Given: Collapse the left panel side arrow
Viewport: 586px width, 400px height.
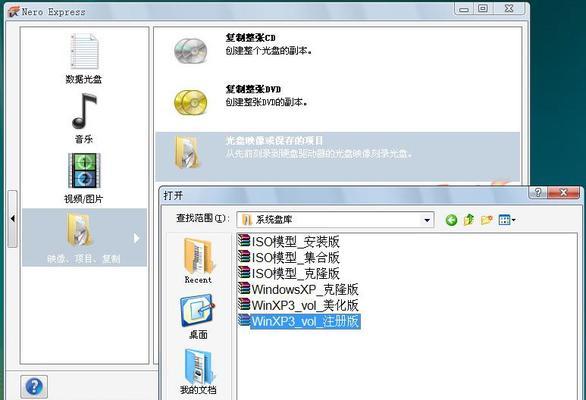Looking at the screenshot, I should click(x=12, y=219).
